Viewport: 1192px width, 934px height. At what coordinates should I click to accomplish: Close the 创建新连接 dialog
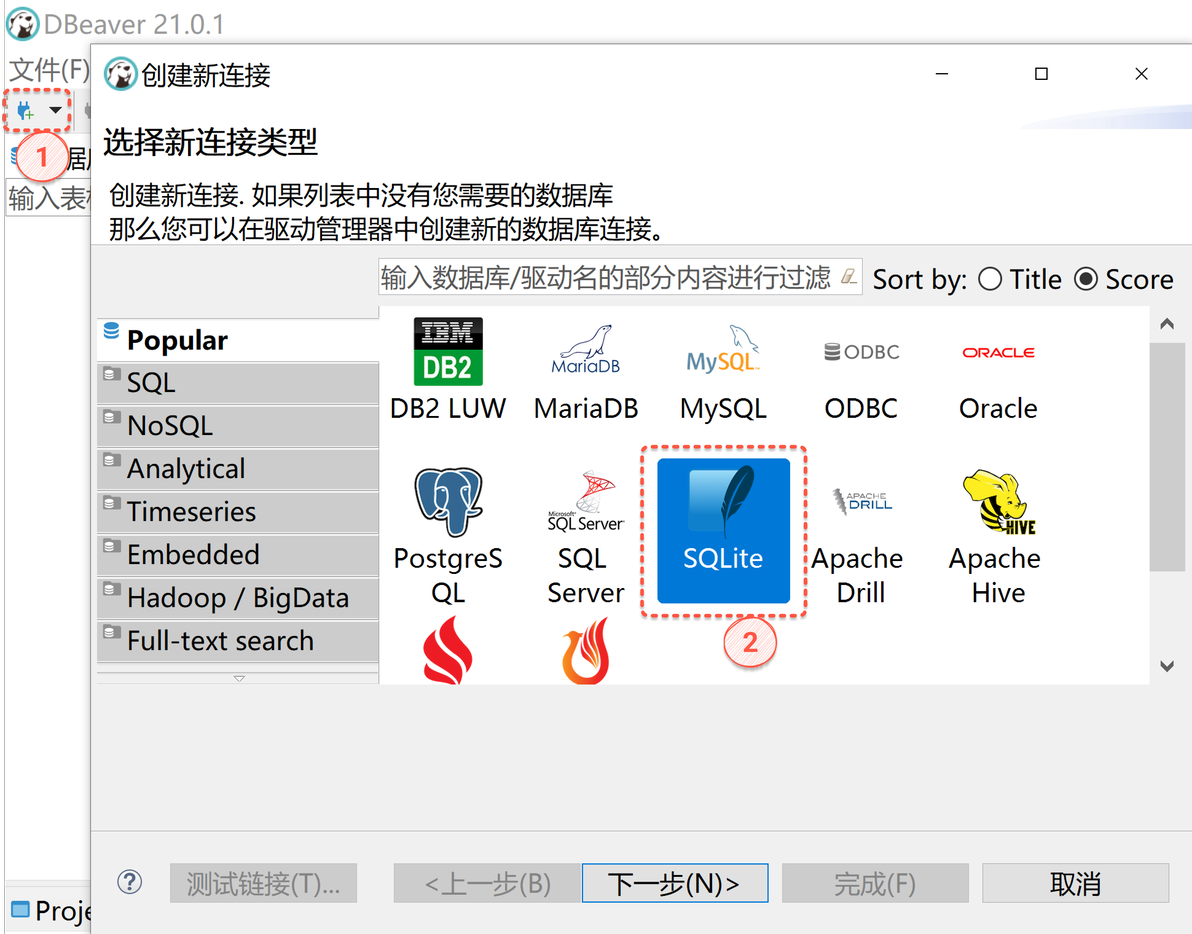1141,74
